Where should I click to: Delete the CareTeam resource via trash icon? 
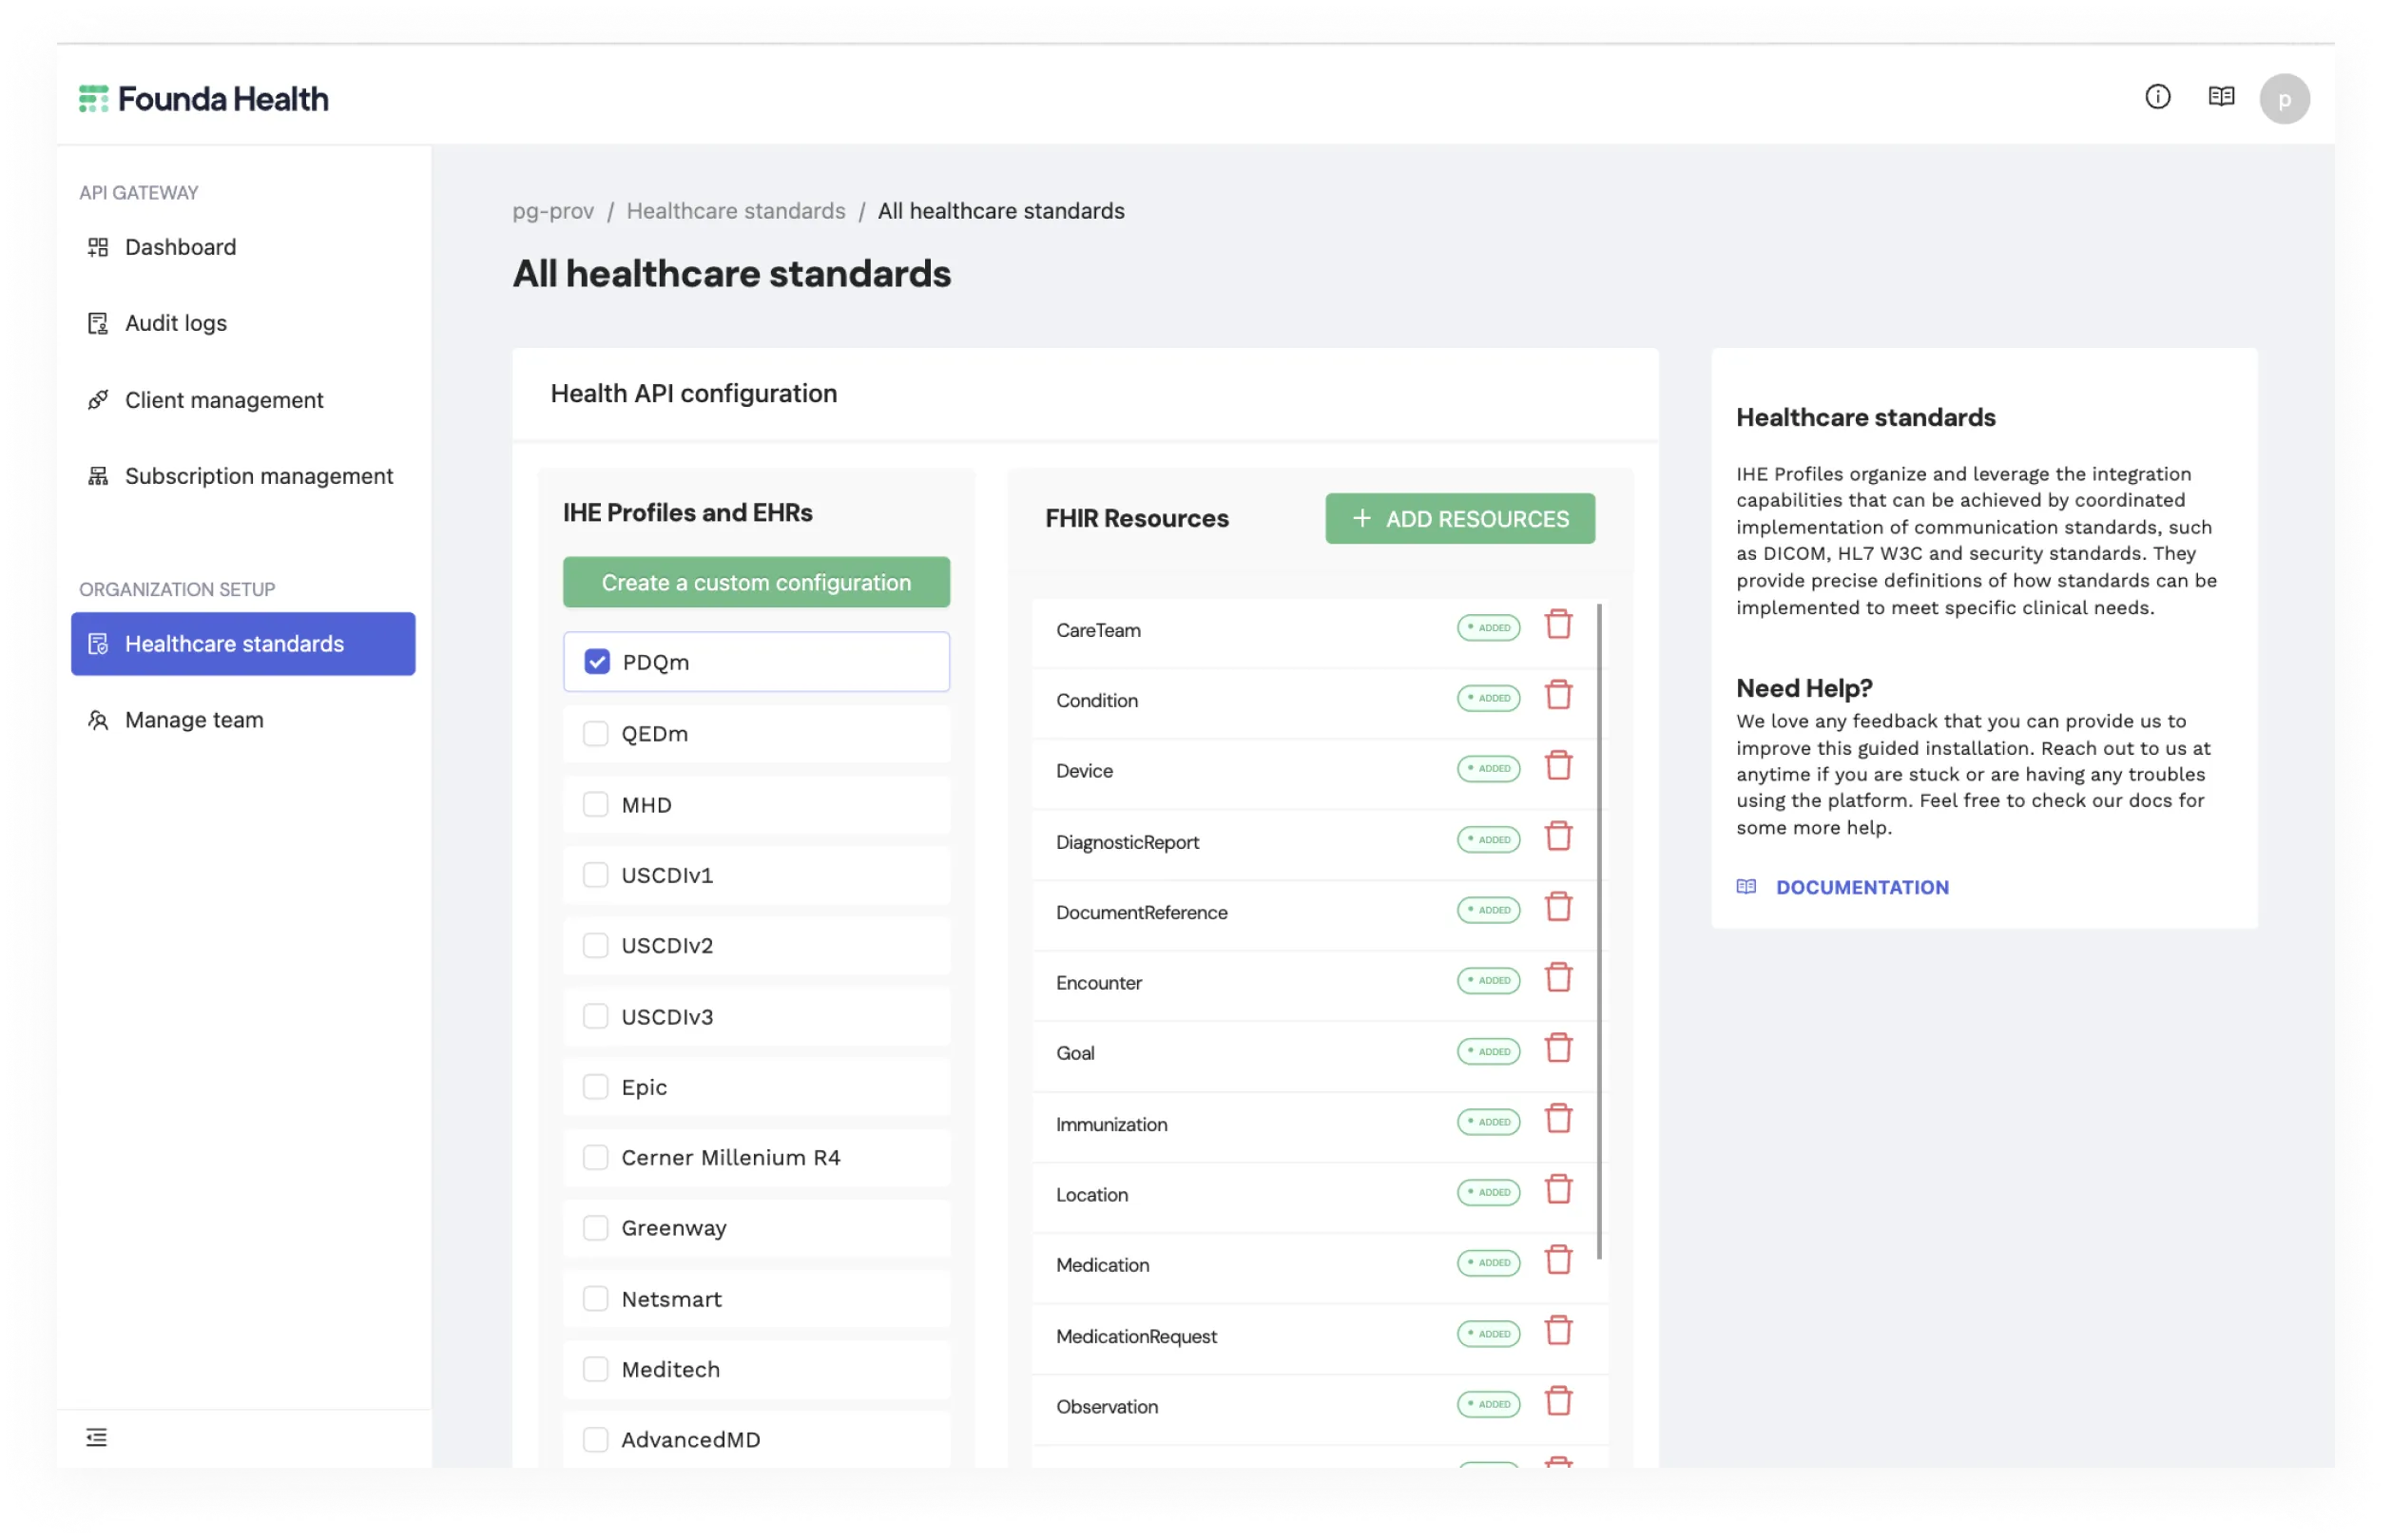coord(1558,625)
